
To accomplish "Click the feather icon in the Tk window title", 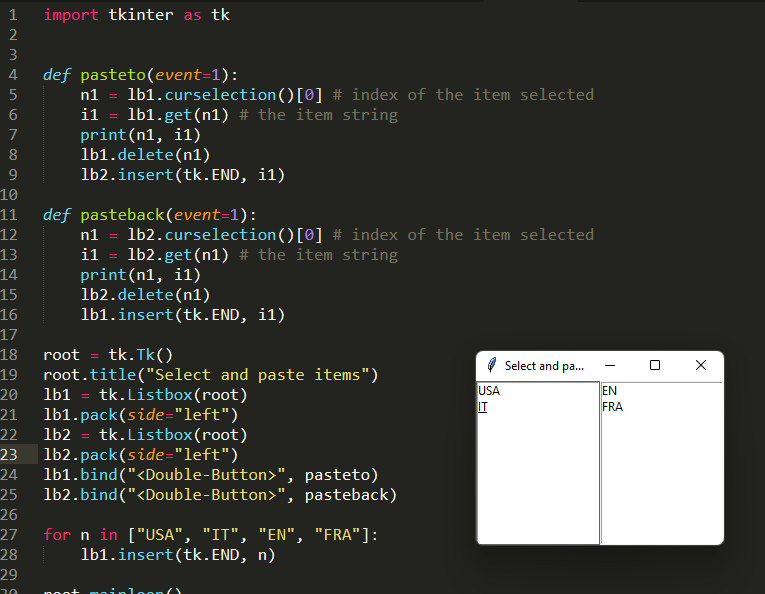I will pos(492,365).
